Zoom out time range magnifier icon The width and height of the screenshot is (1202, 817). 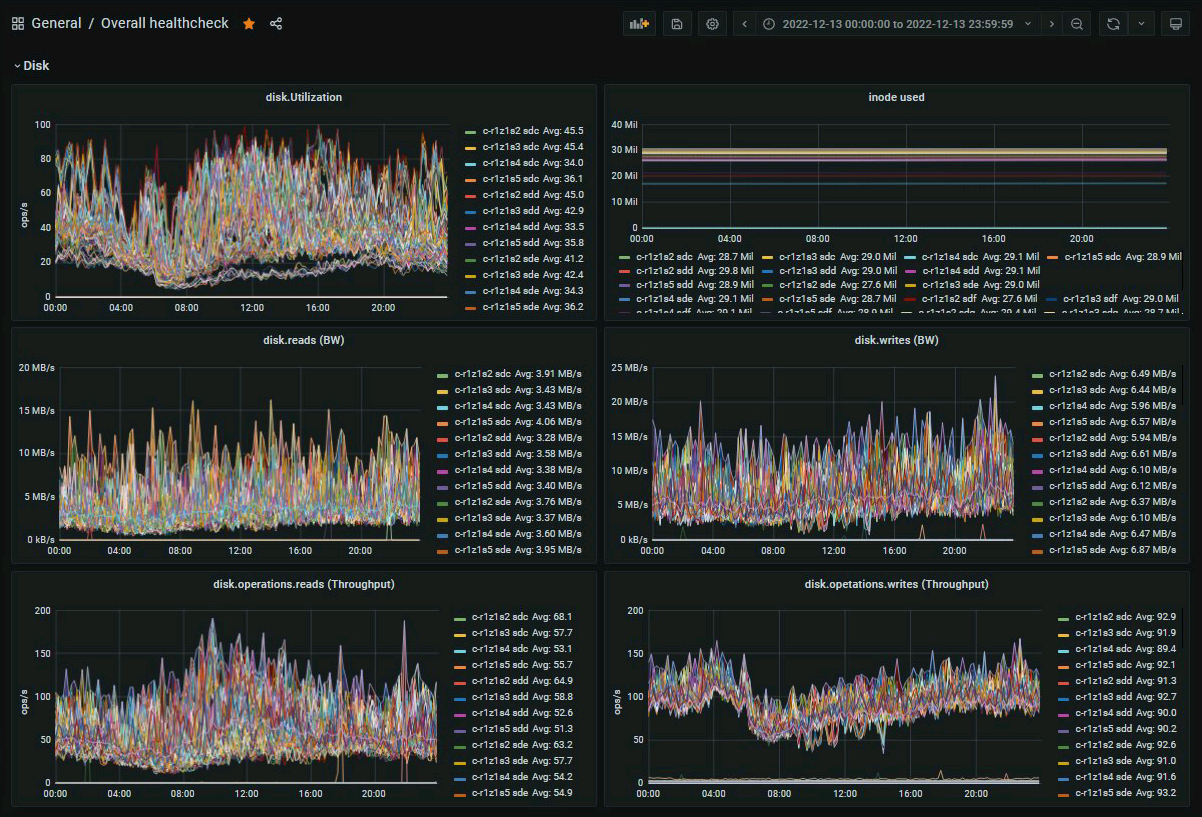(1076, 24)
